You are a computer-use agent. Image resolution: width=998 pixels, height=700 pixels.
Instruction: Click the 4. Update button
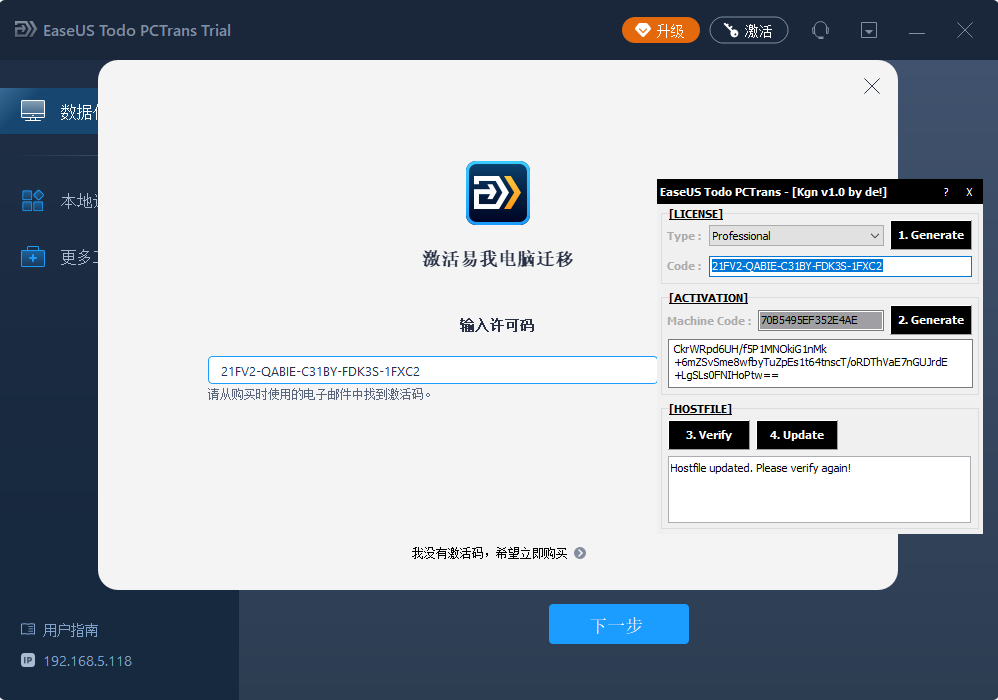tap(797, 435)
